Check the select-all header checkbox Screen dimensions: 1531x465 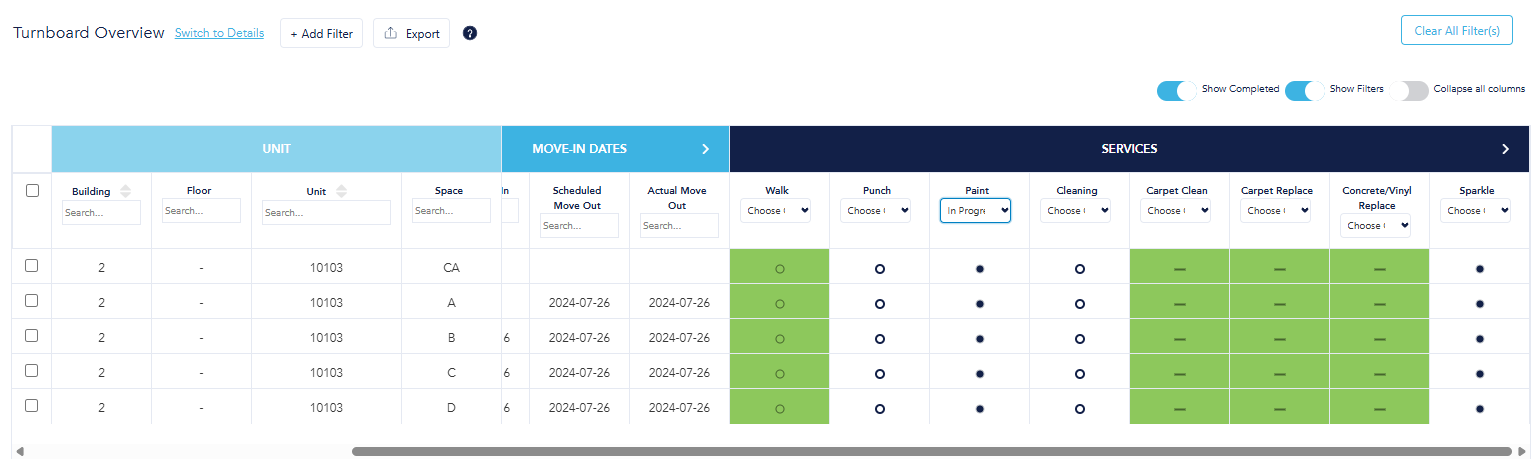(32, 191)
